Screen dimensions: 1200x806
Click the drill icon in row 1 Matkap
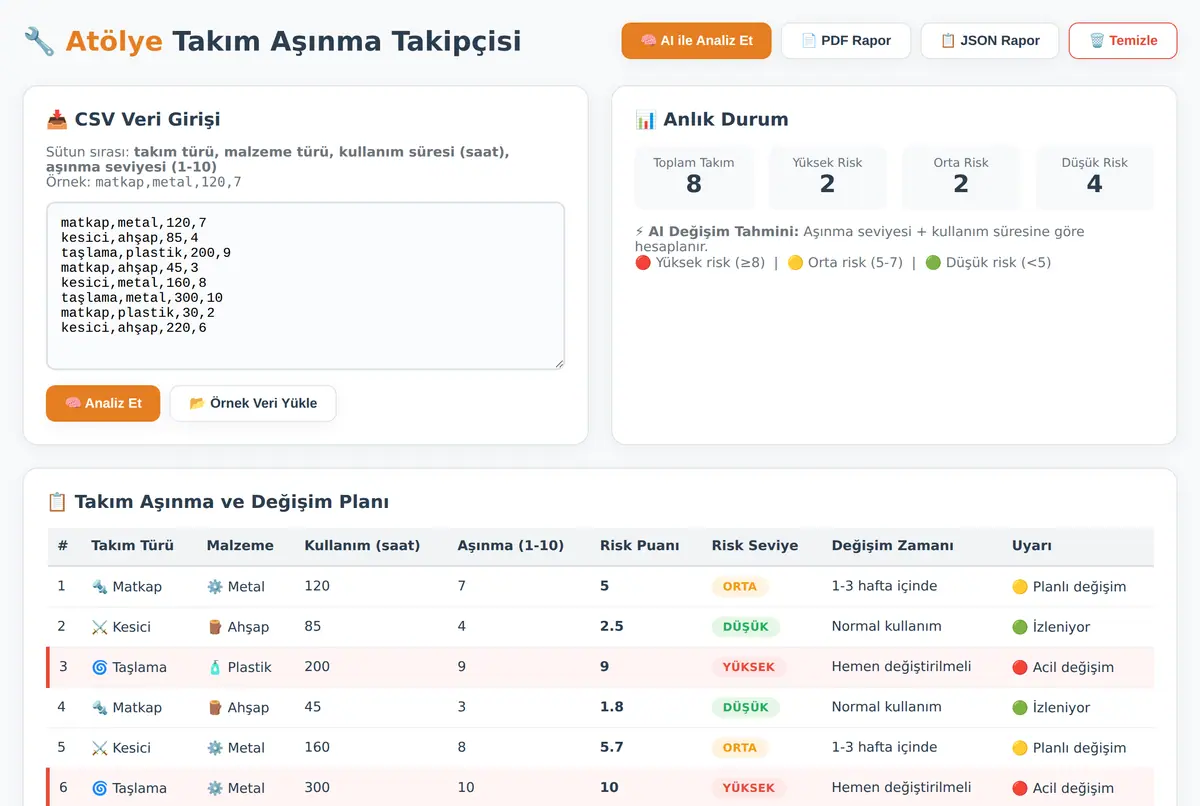click(99, 587)
